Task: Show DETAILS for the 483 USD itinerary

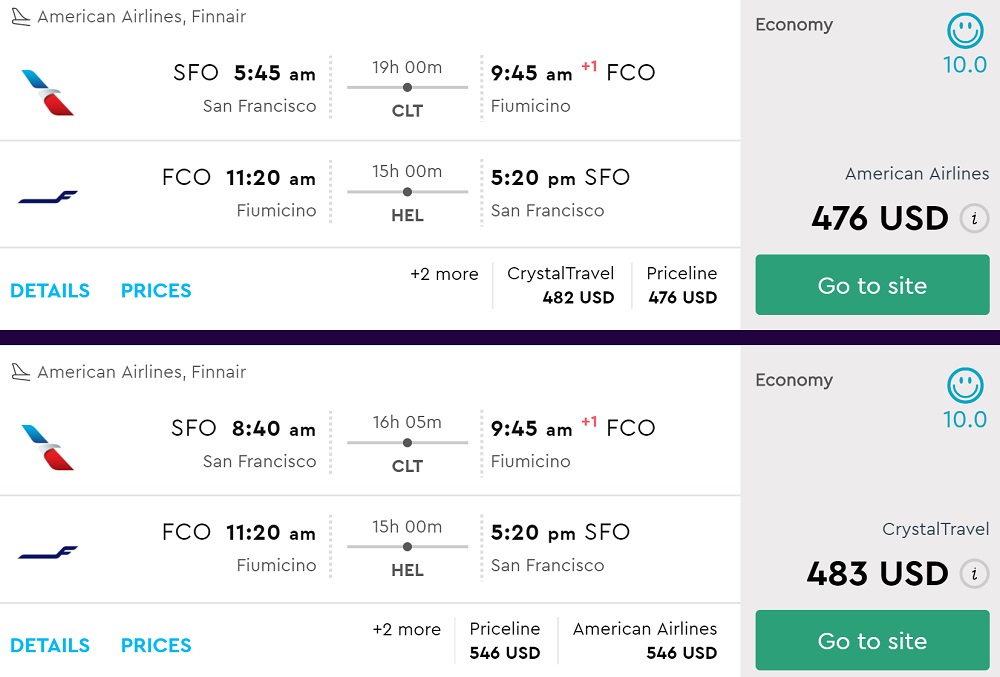Action: click(x=50, y=646)
